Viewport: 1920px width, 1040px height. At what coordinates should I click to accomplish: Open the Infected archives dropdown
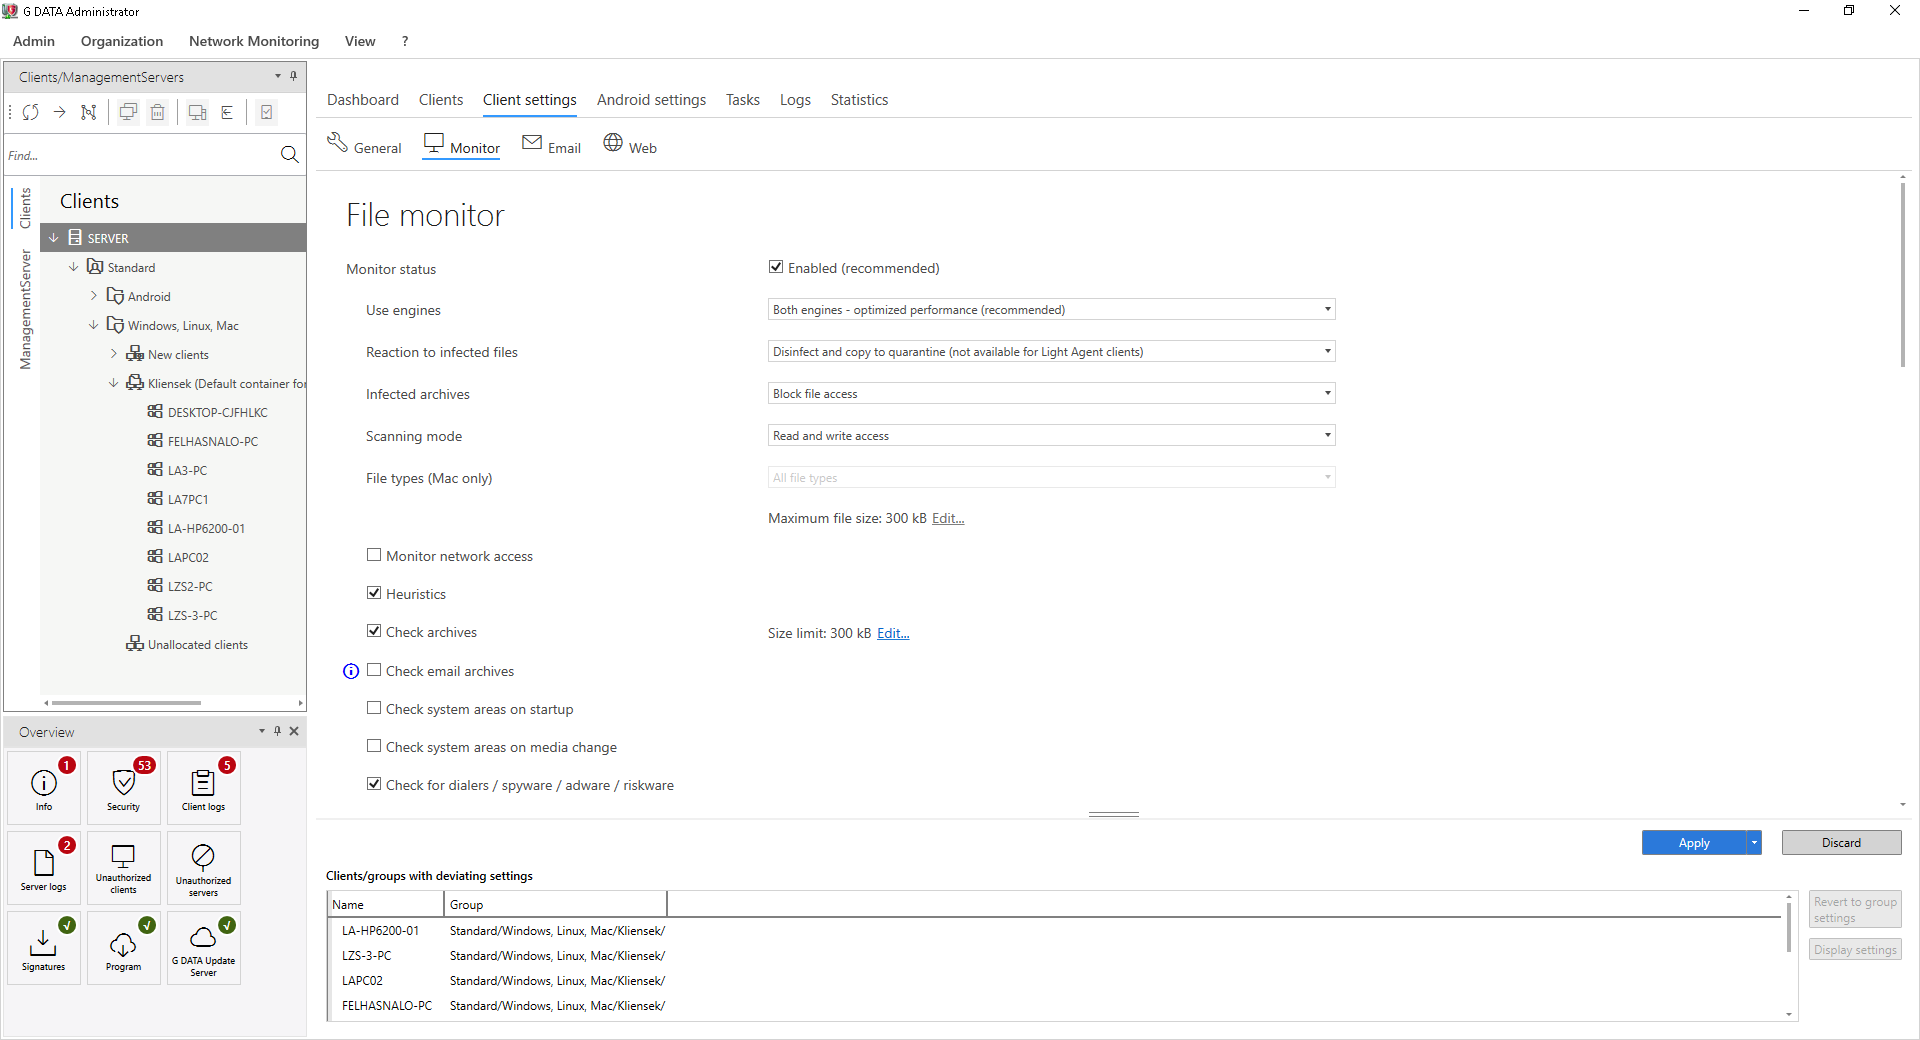click(x=1052, y=394)
